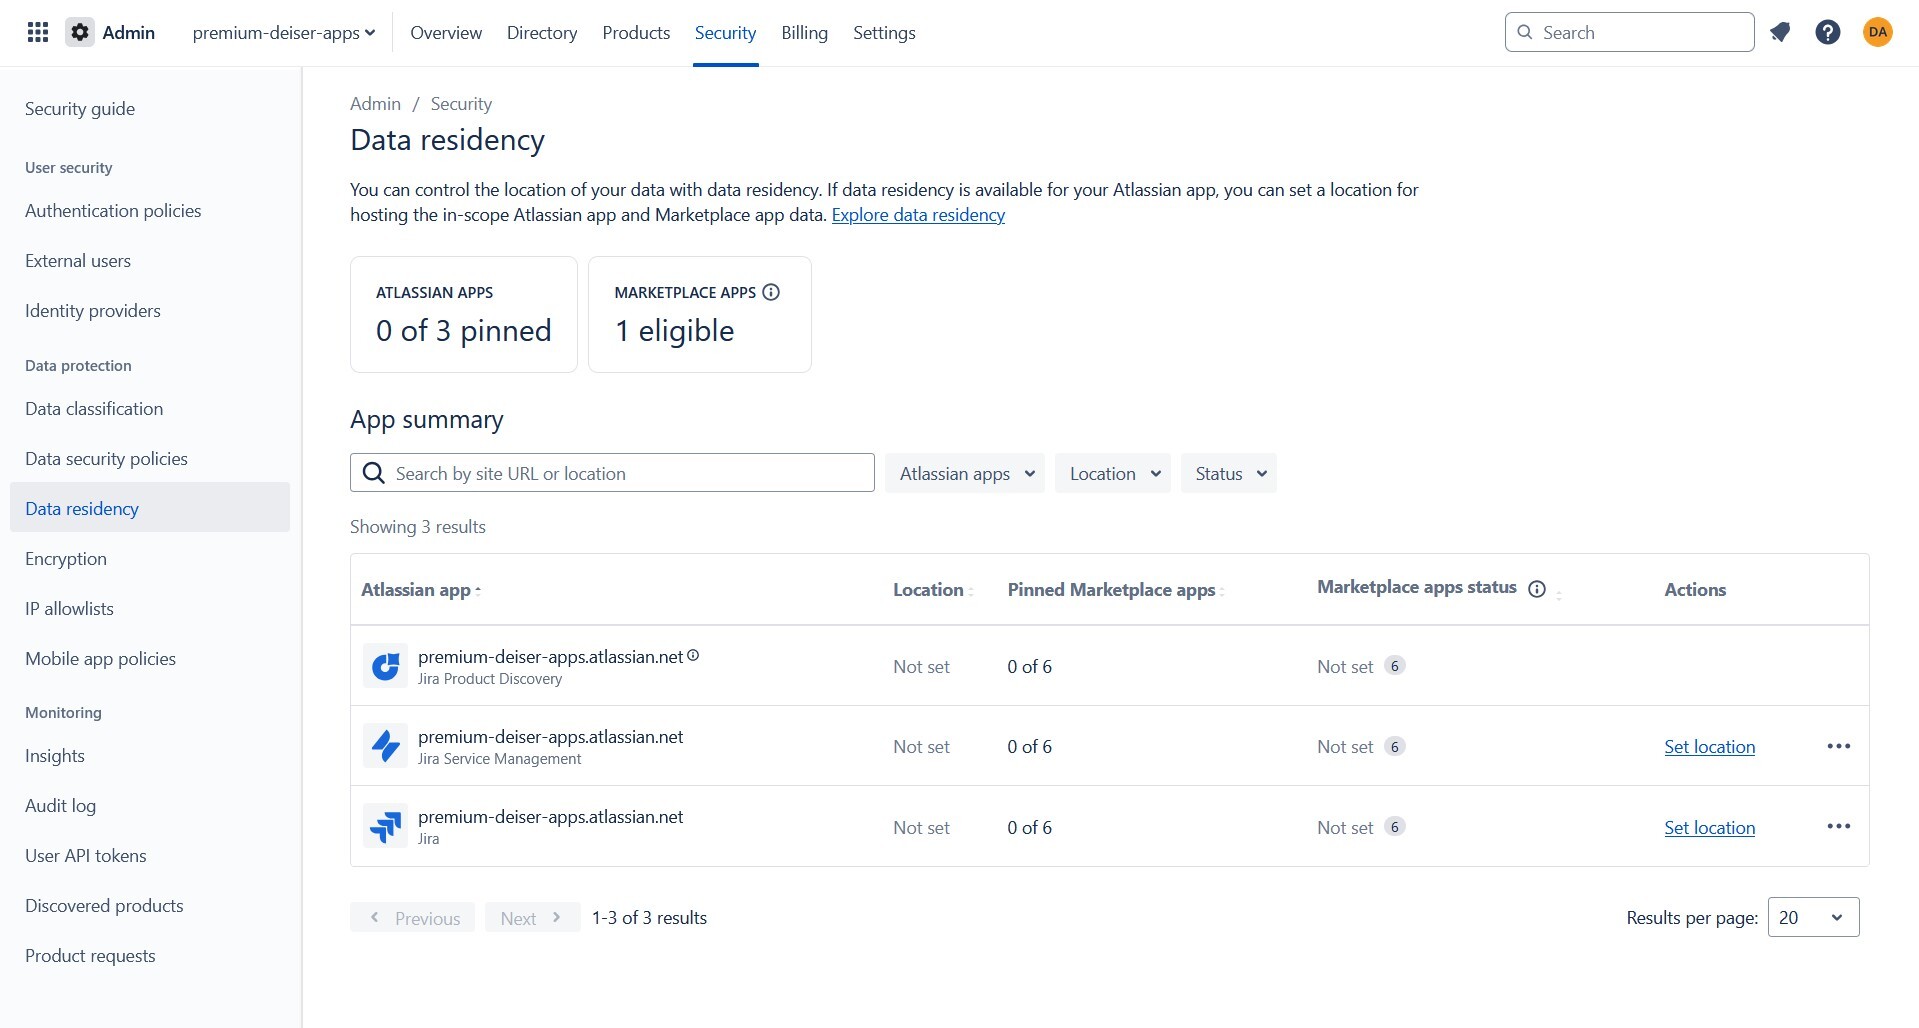Select the Security tab

point(725,32)
